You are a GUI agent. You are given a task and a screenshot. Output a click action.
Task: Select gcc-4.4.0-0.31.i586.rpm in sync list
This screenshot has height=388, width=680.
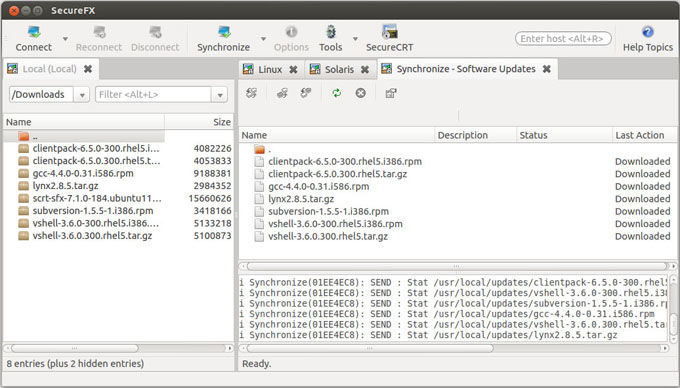point(318,187)
